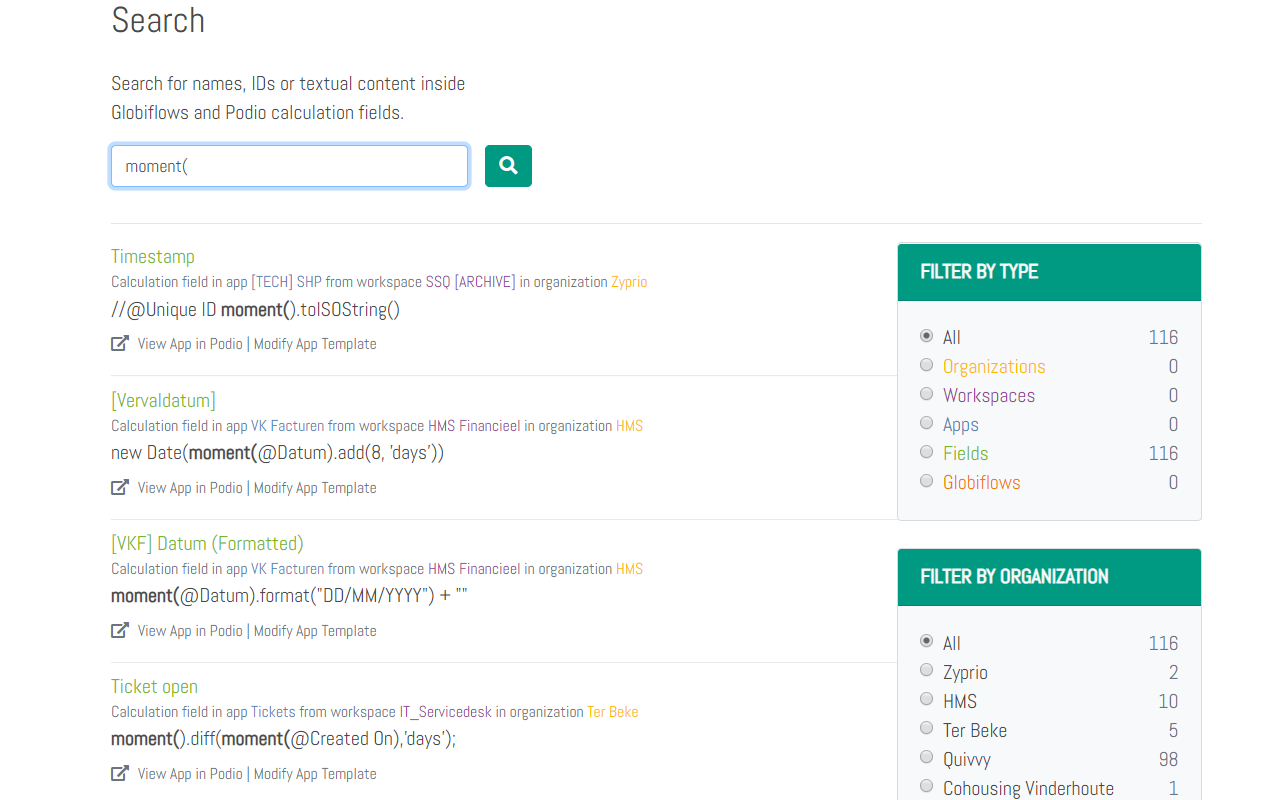The width and height of the screenshot is (1280, 800).
Task: Click Modify App Template under Timestamp
Action: click(x=315, y=344)
